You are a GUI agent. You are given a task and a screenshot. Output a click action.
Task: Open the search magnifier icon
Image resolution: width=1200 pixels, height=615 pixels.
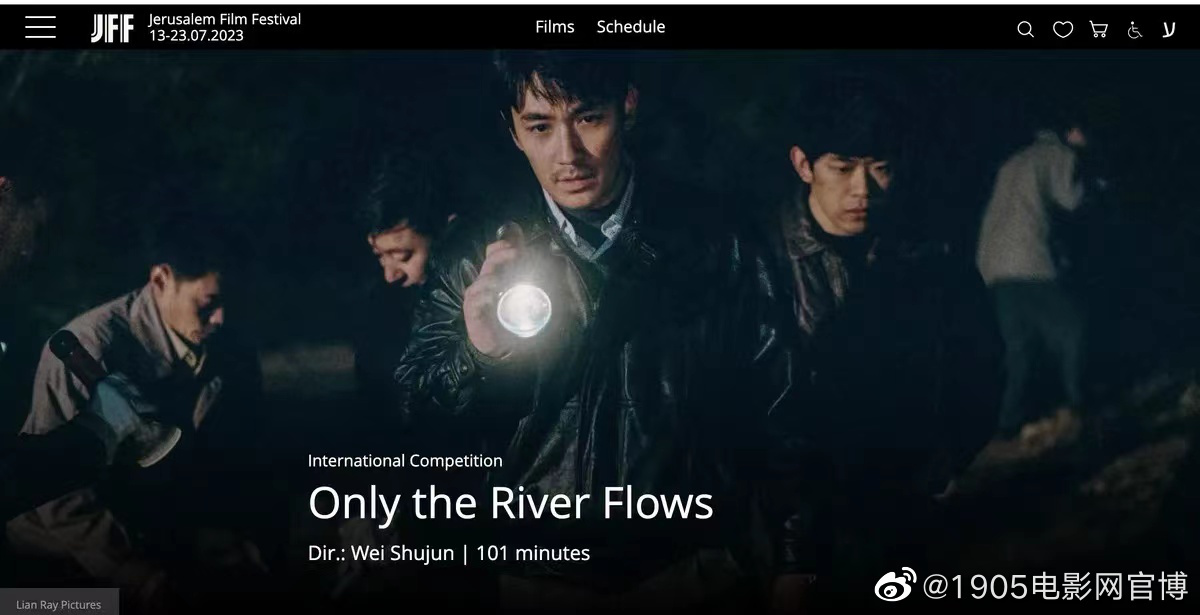[1025, 29]
